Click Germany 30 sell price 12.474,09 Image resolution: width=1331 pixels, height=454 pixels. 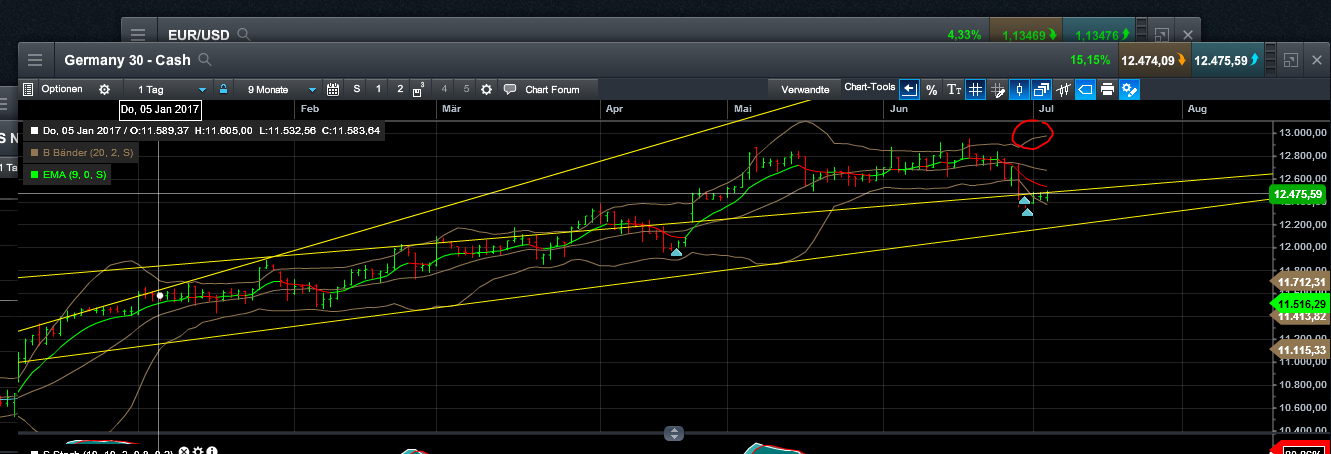coord(1153,60)
